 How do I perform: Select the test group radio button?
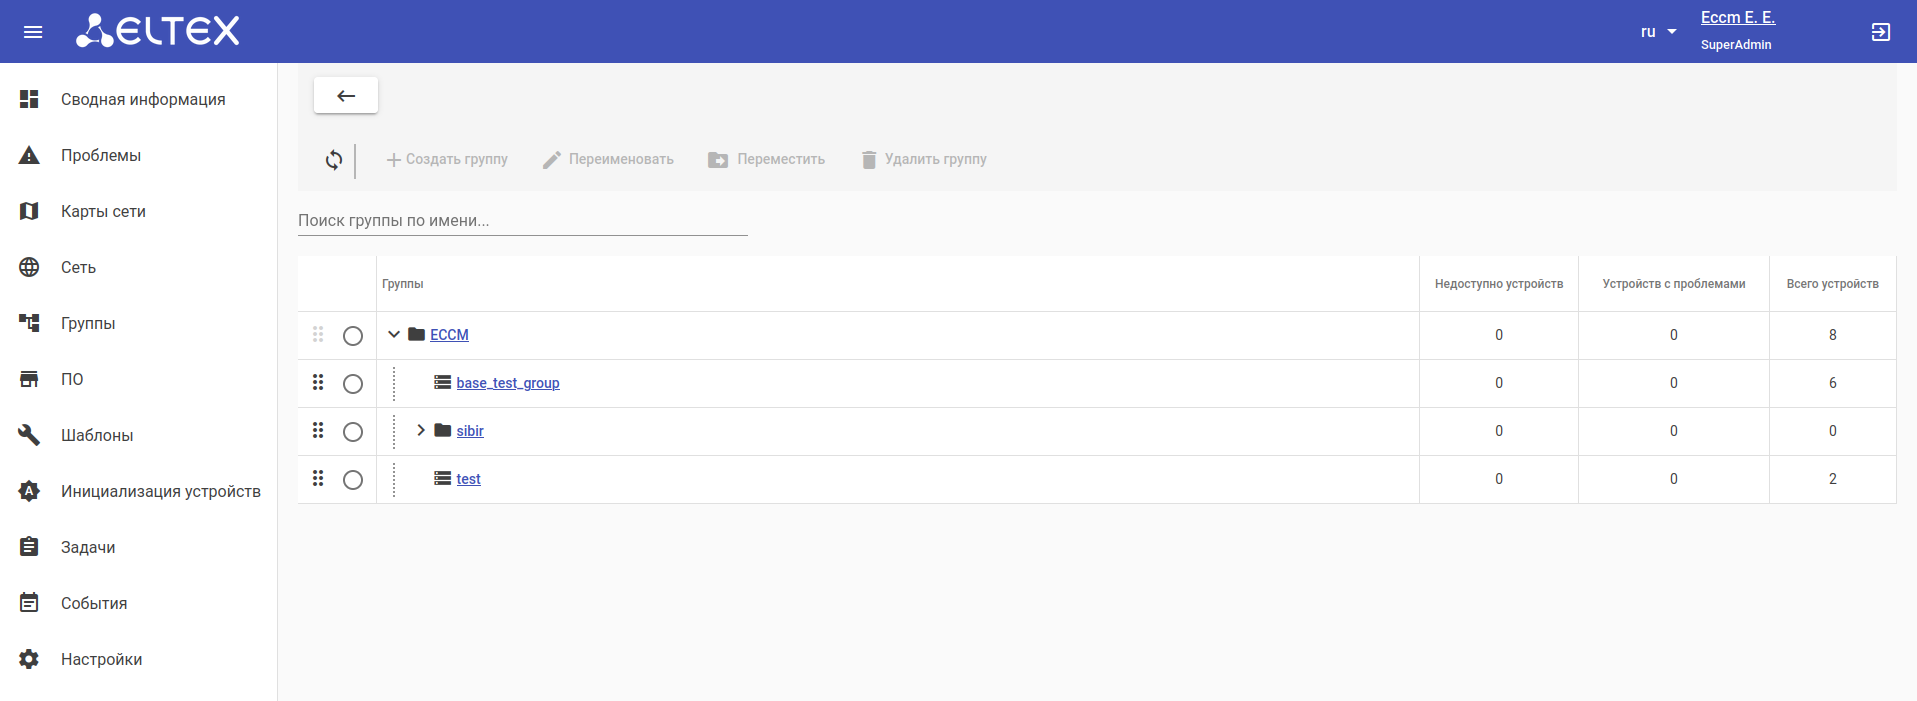pyautogui.click(x=353, y=480)
